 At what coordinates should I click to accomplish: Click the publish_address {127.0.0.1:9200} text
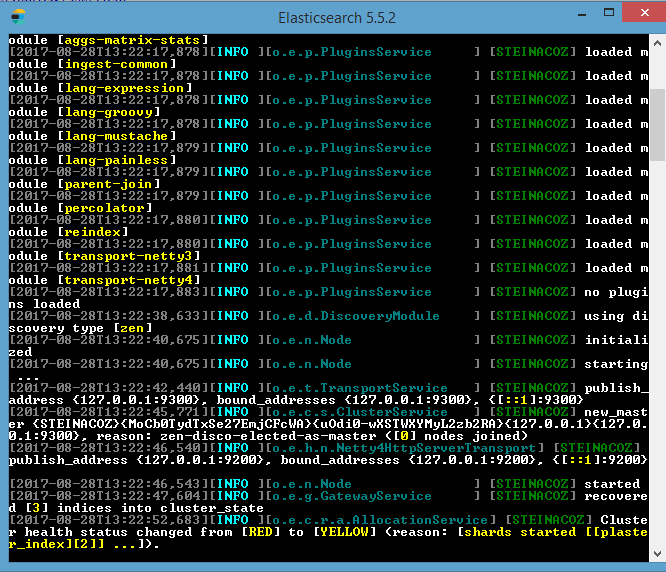pyautogui.click(x=137, y=460)
